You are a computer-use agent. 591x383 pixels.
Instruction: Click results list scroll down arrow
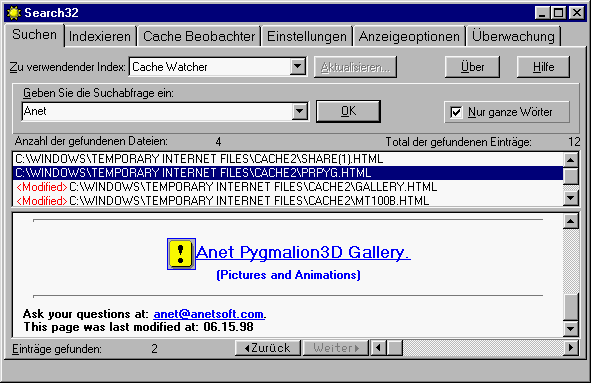pos(571,198)
